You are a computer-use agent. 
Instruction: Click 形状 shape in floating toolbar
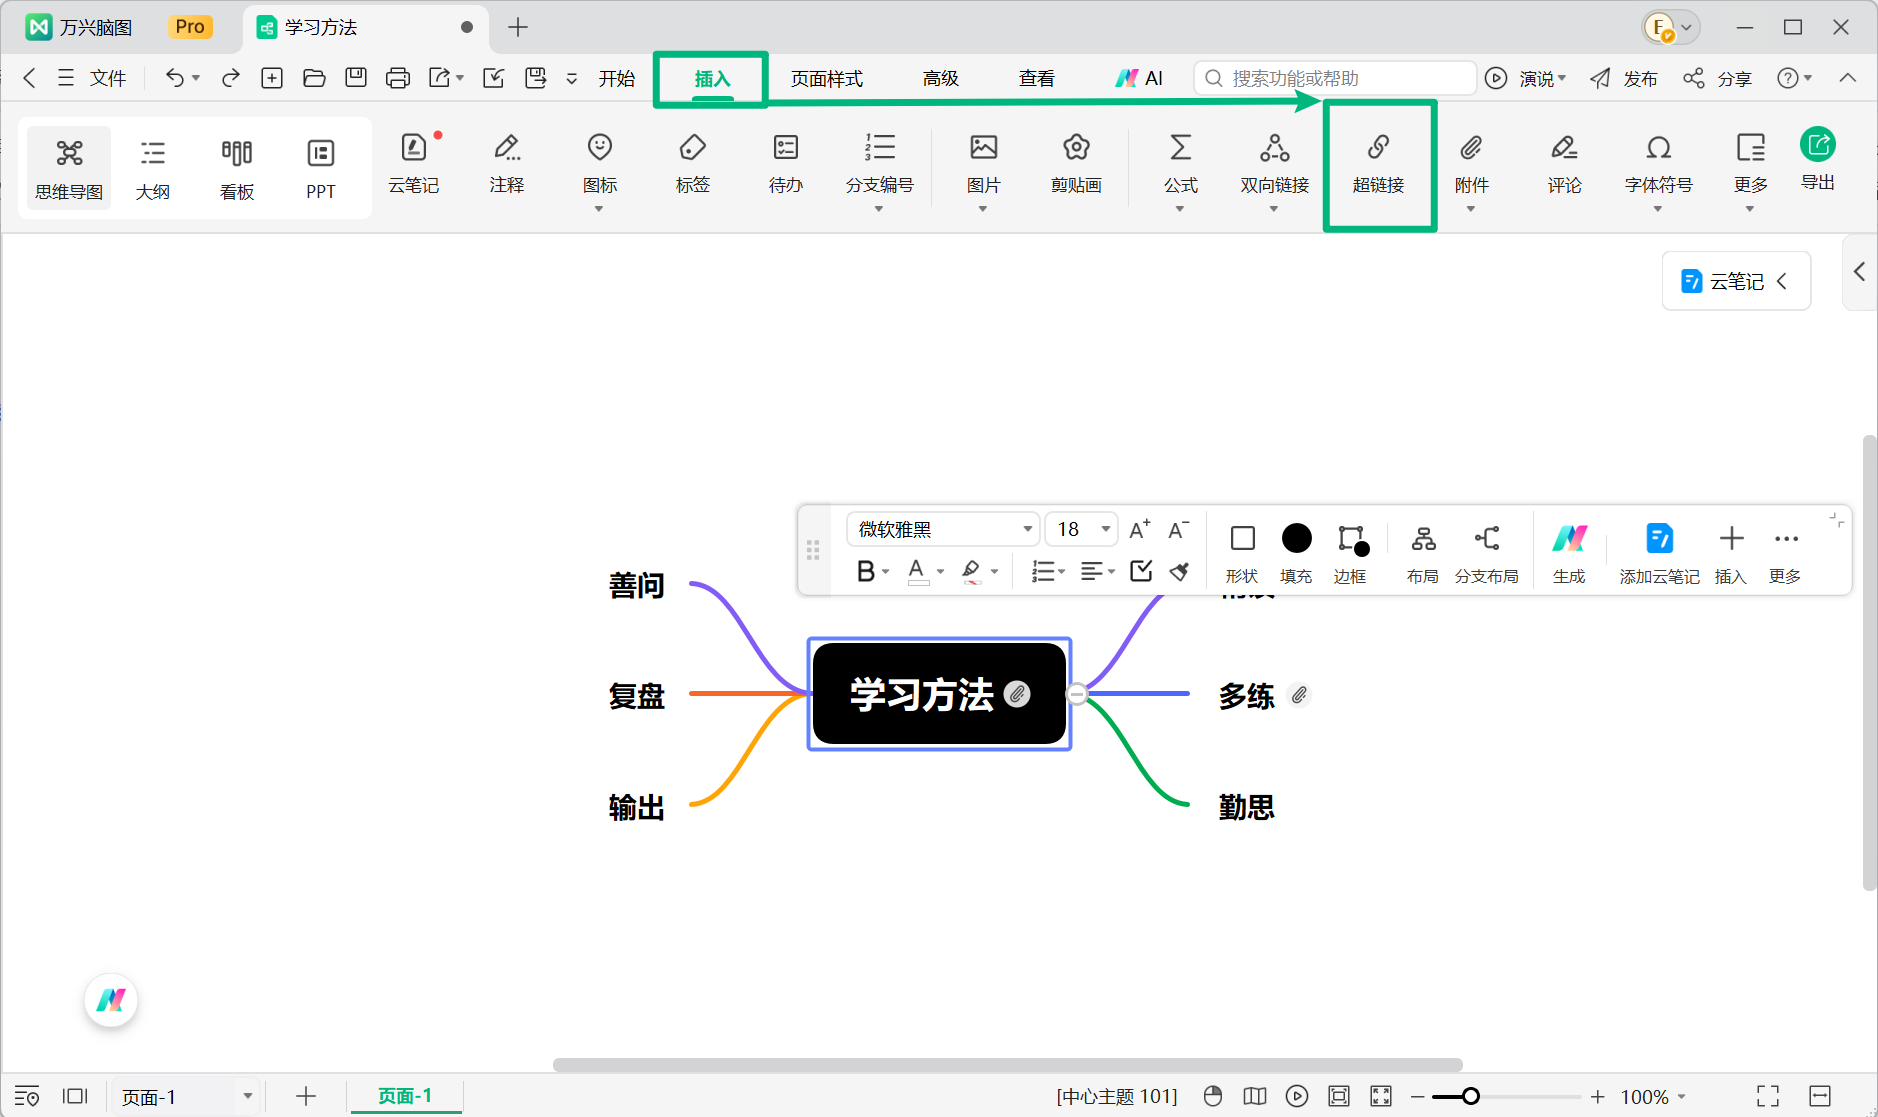click(1242, 552)
